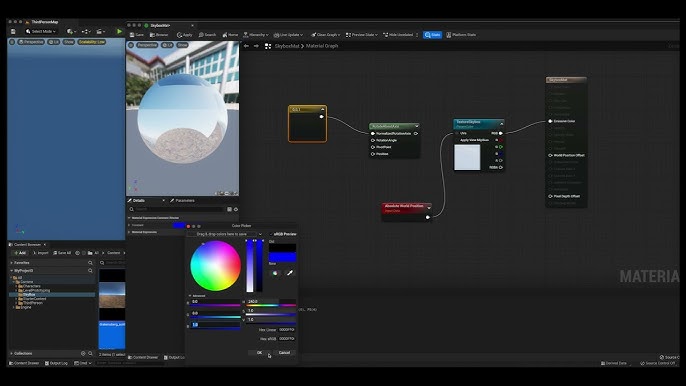686x386 pixels.
Task: Click the green Play button in level toolbar
Action: (x=119, y=32)
